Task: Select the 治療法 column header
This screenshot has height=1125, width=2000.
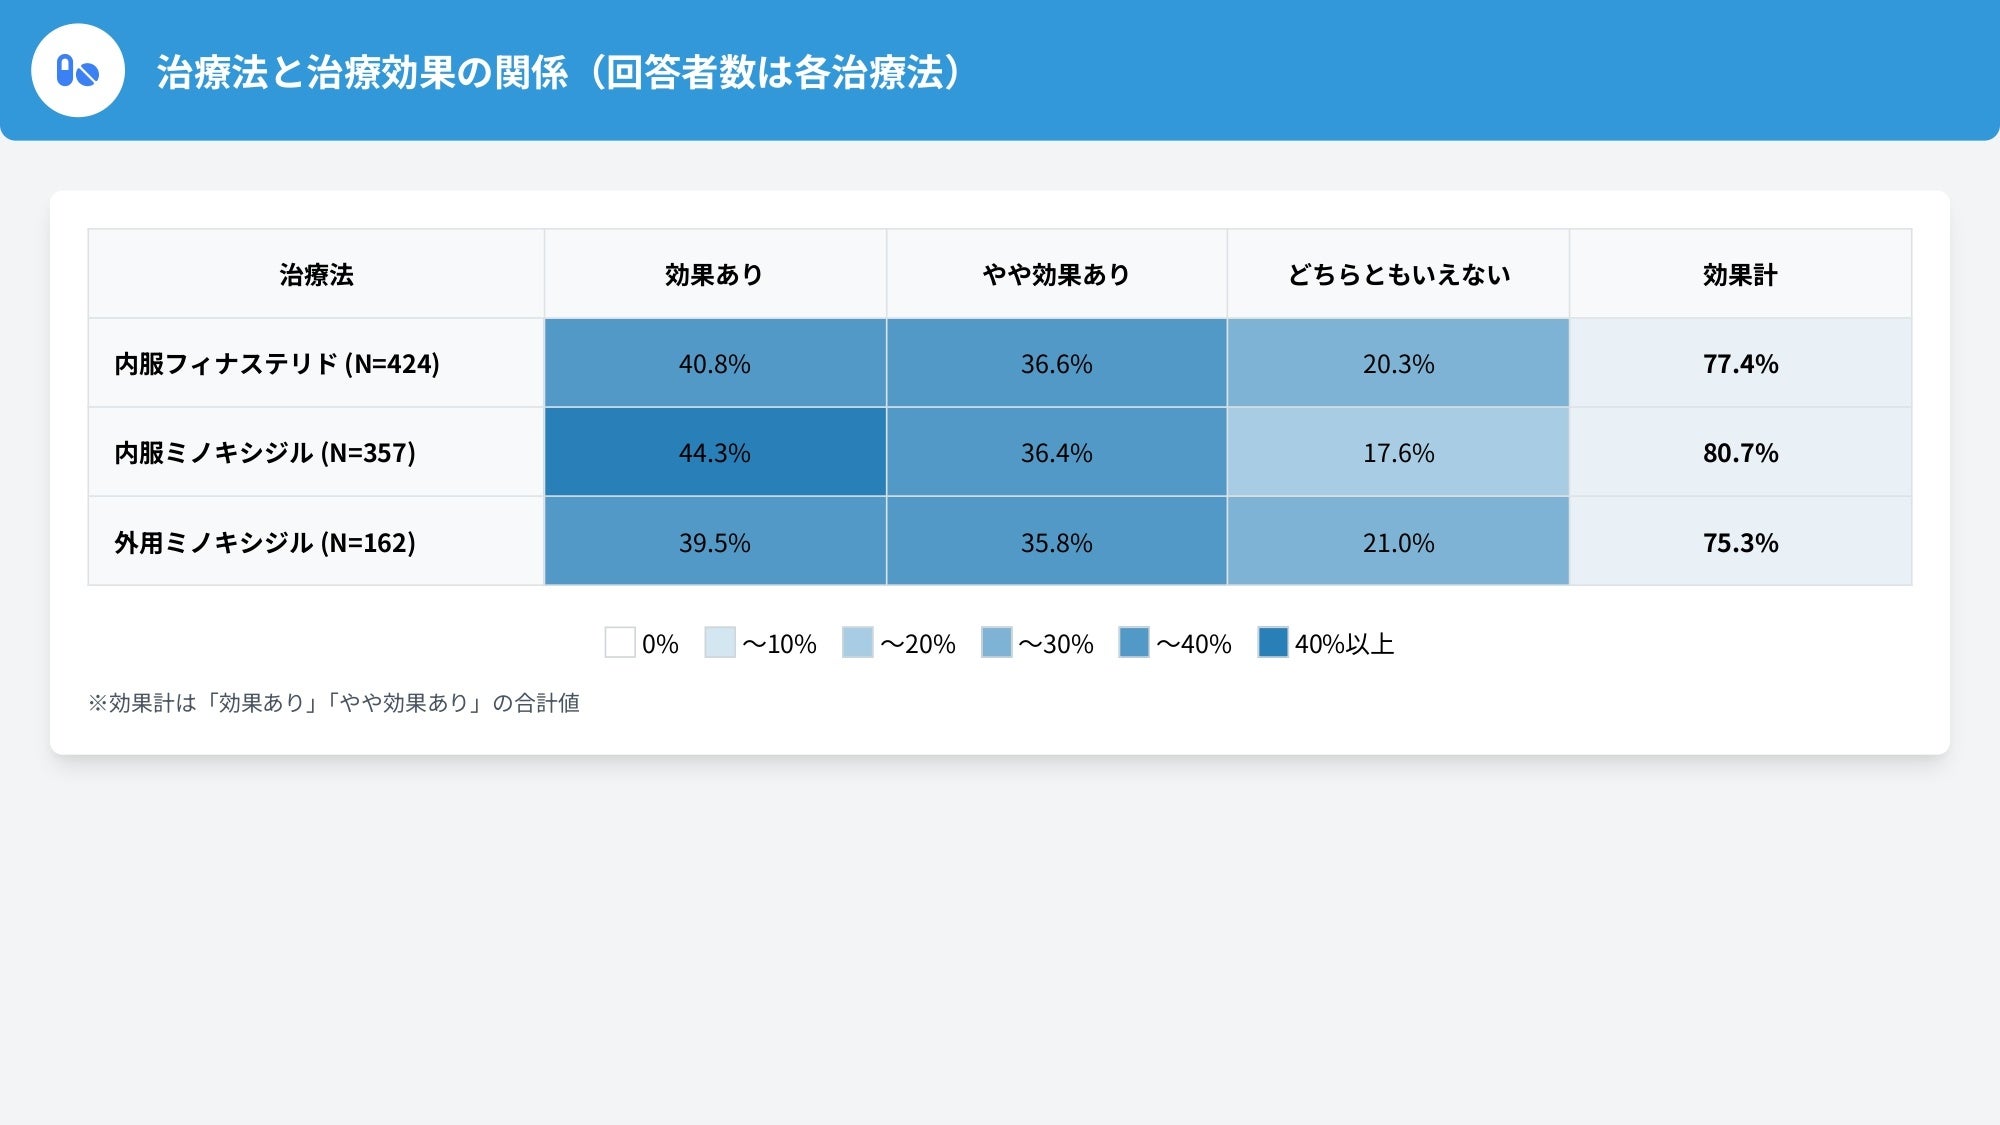Action: point(316,275)
